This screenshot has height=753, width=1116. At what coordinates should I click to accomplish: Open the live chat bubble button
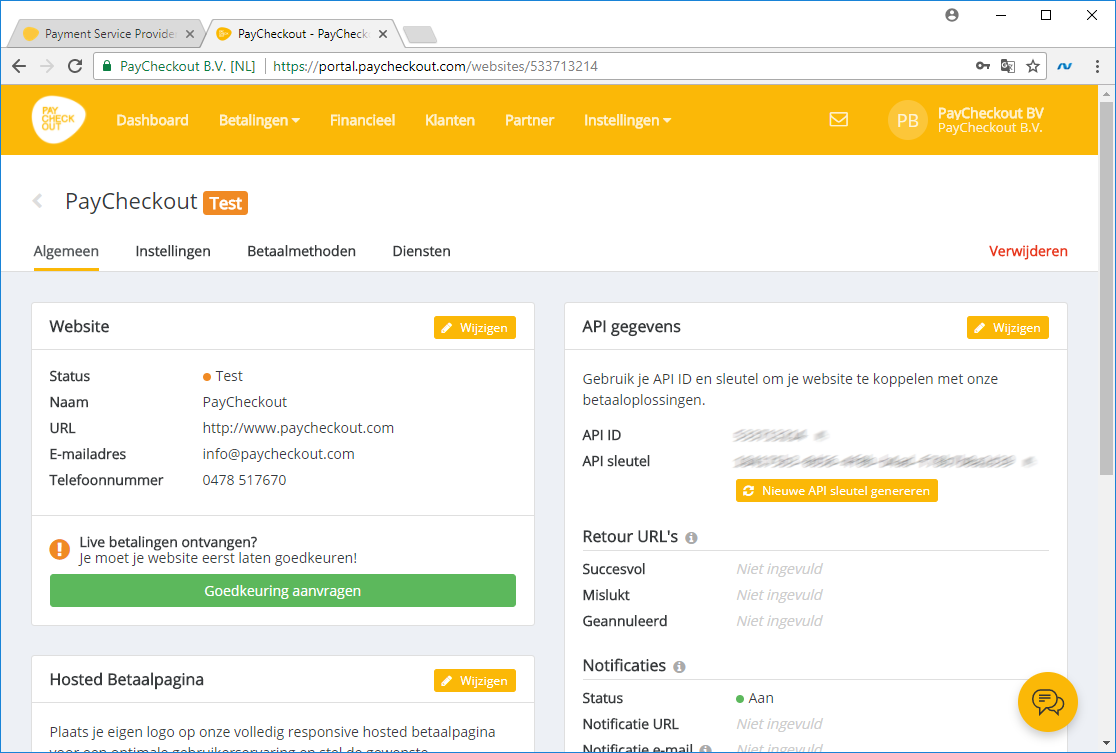pos(1048,702)
